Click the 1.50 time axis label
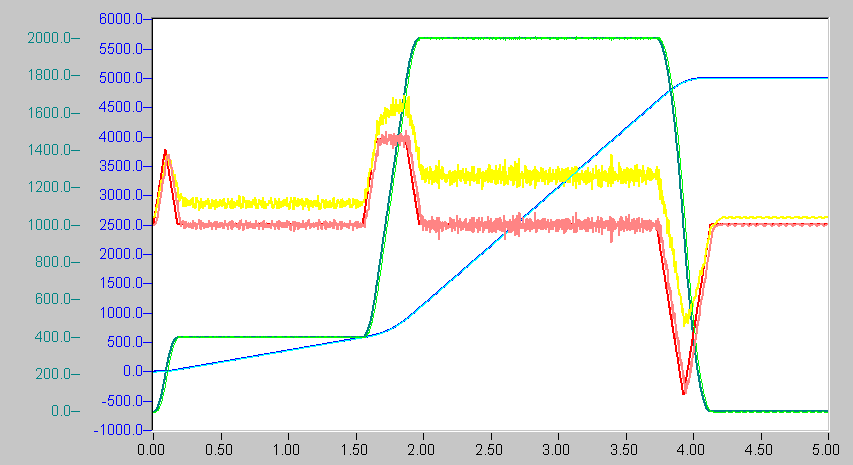 (x=354, y=450)
